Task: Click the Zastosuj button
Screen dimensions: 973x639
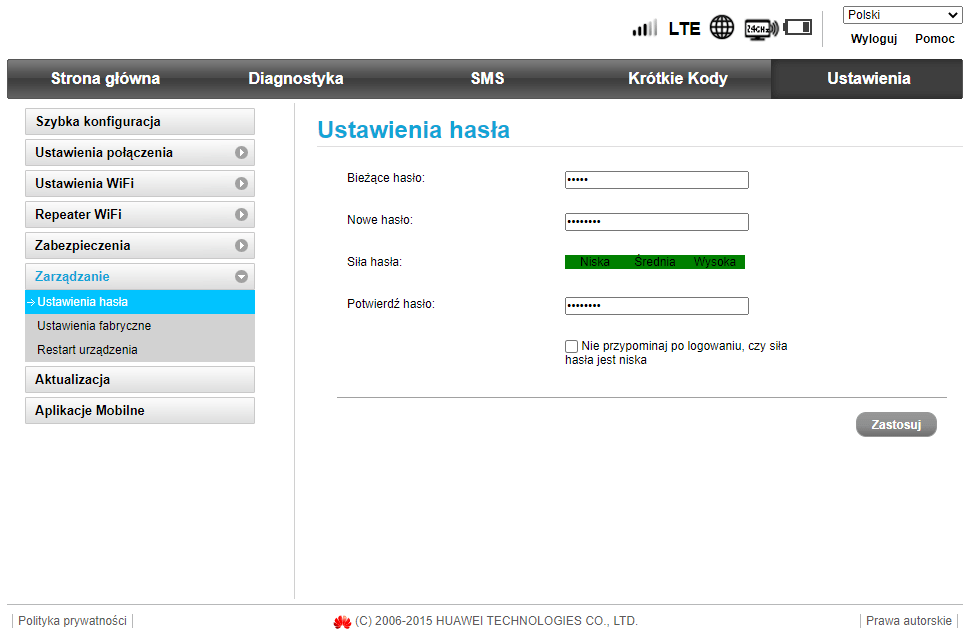Action: [x=895, y=423]
